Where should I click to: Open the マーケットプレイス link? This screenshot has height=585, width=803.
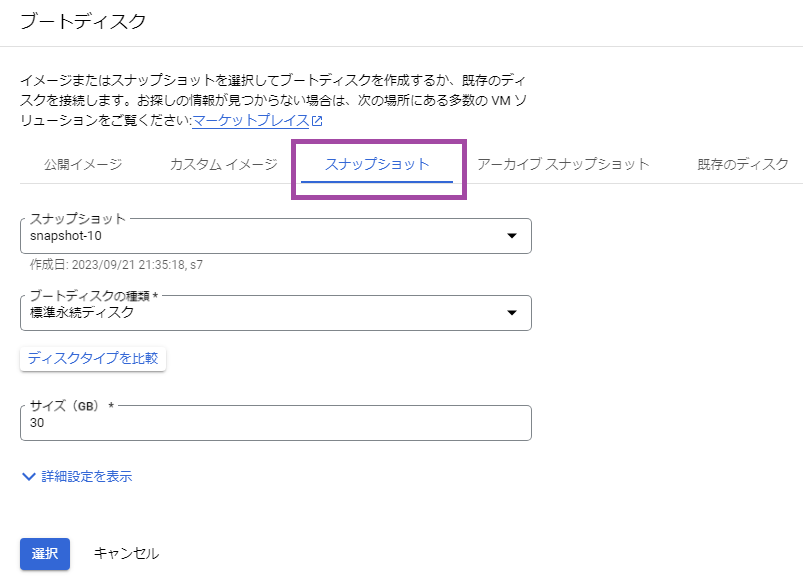250,121
